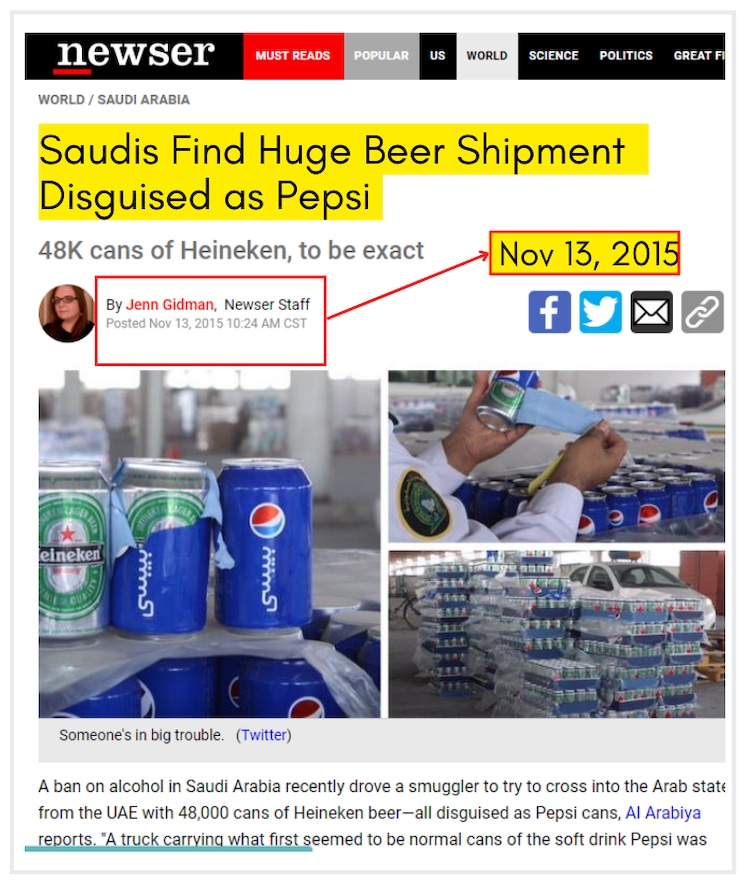The width and height of the screenshot is (750, 888).
Task: Select the World tab
Action: pyautogui.click(x=487, y=56)
